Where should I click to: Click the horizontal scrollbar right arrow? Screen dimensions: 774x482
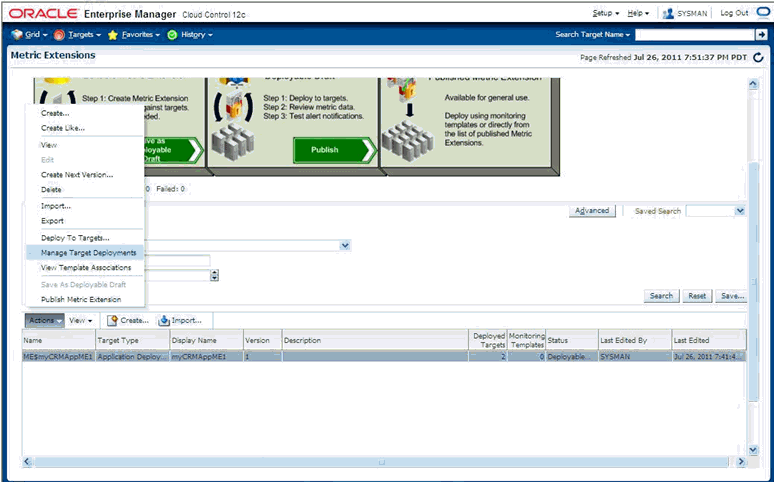(740, 462)
